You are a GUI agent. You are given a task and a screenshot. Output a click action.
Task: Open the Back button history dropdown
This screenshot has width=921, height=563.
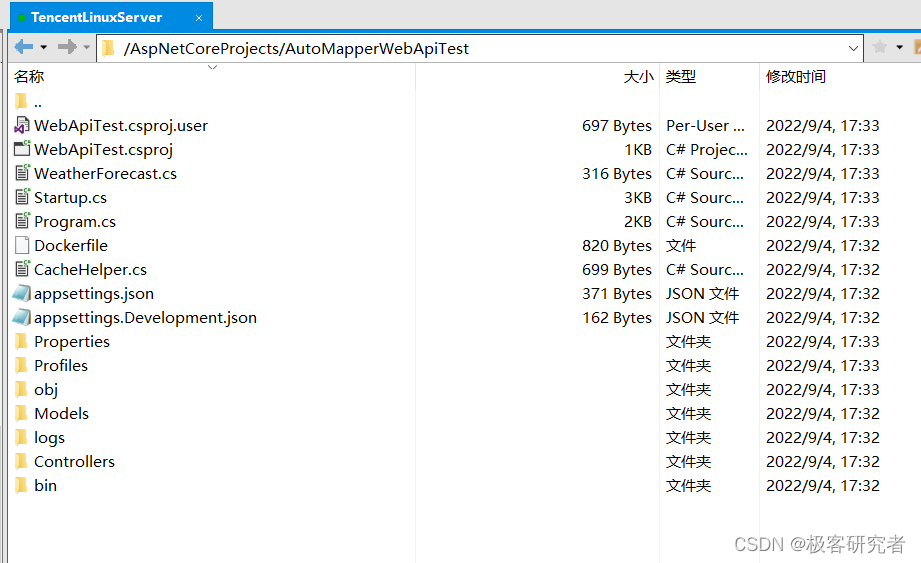43,47
